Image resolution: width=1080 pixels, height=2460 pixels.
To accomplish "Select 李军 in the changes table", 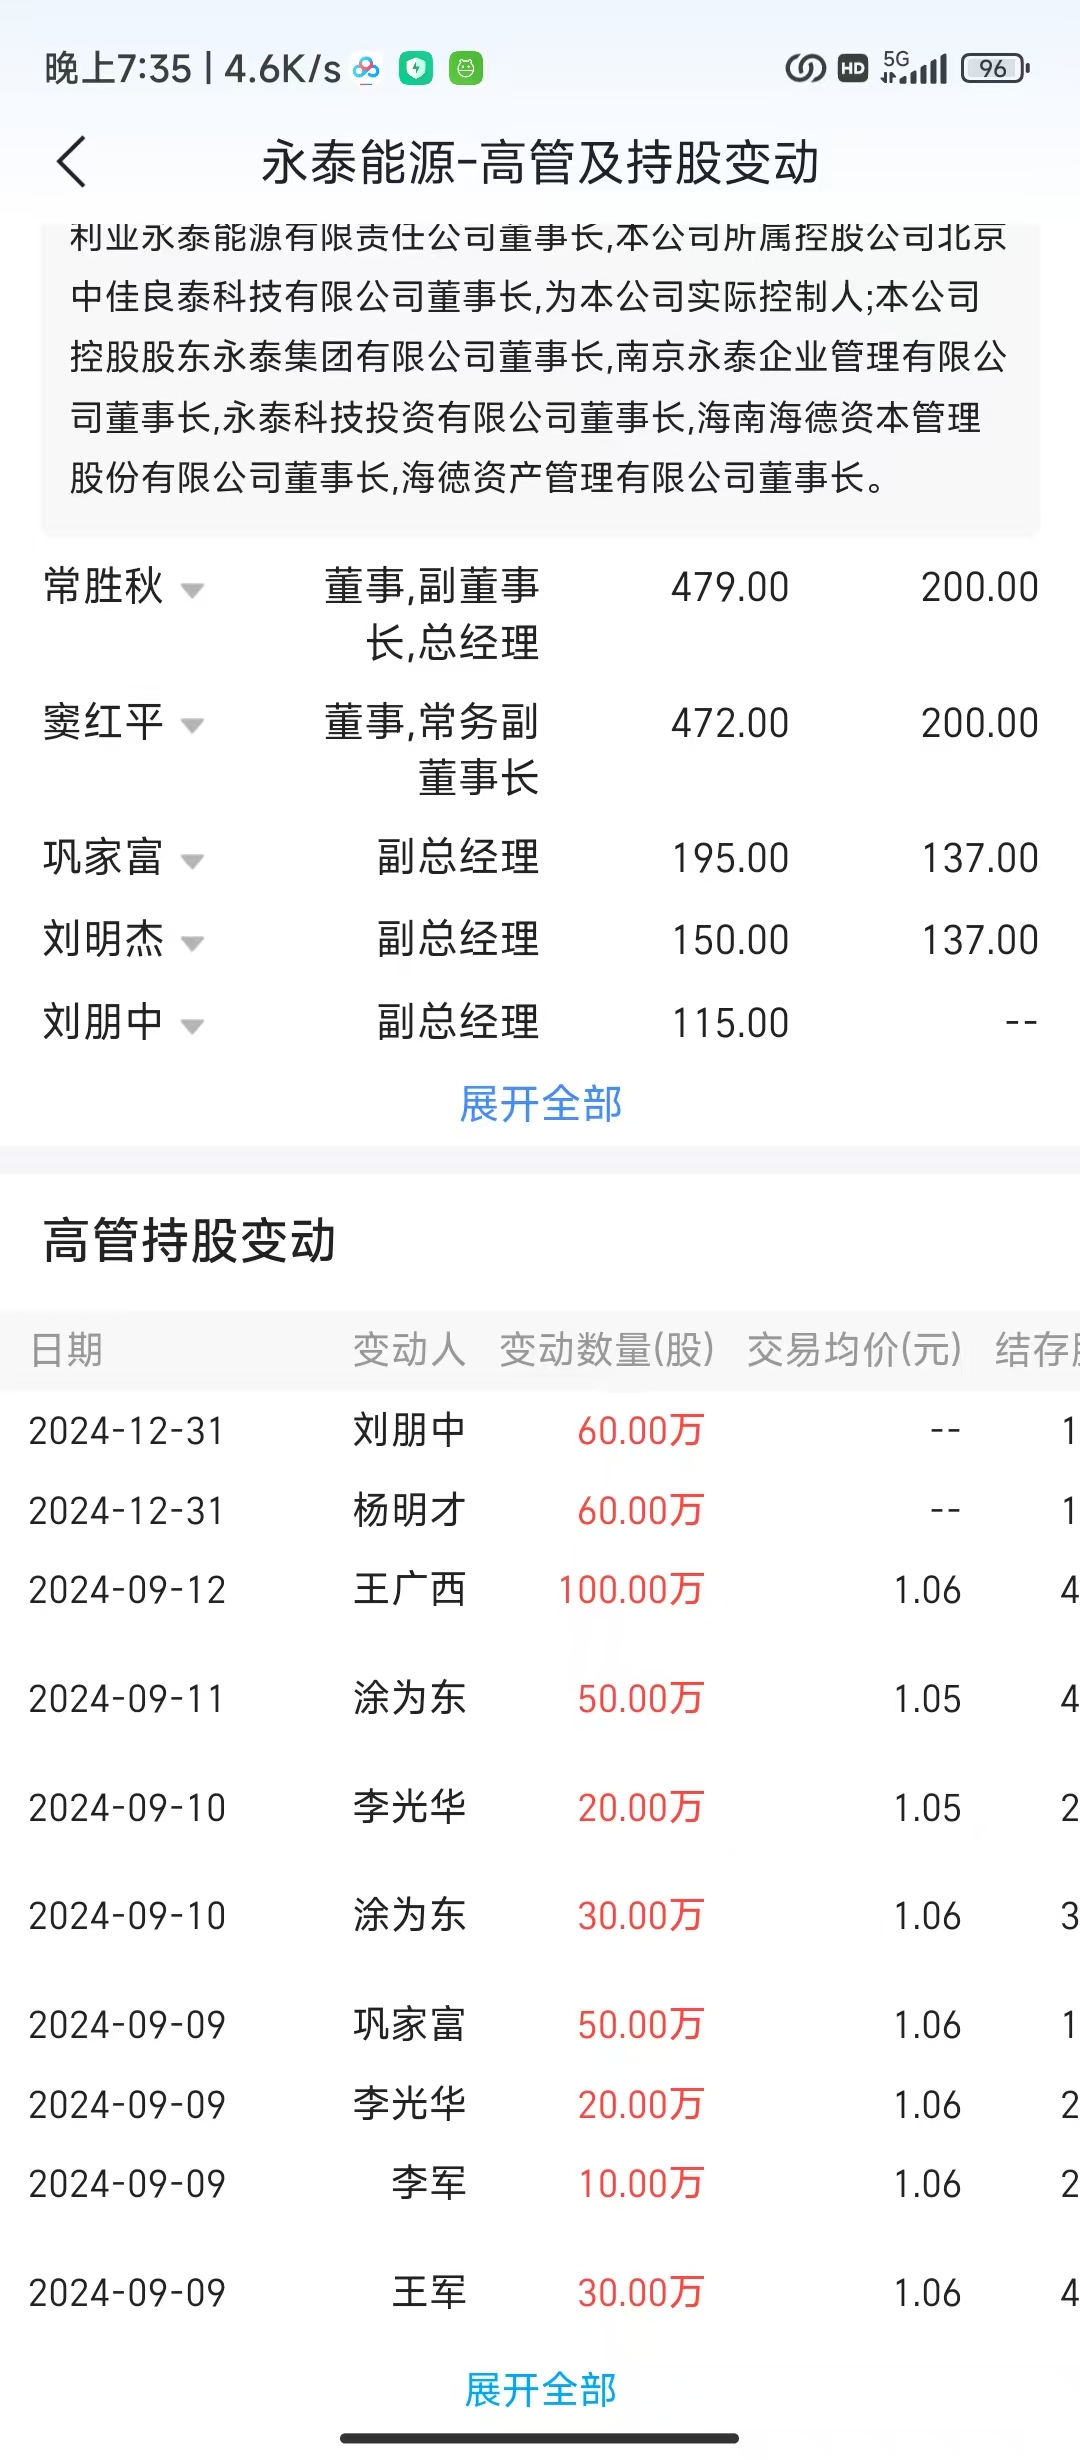I will click(429, 2183).
